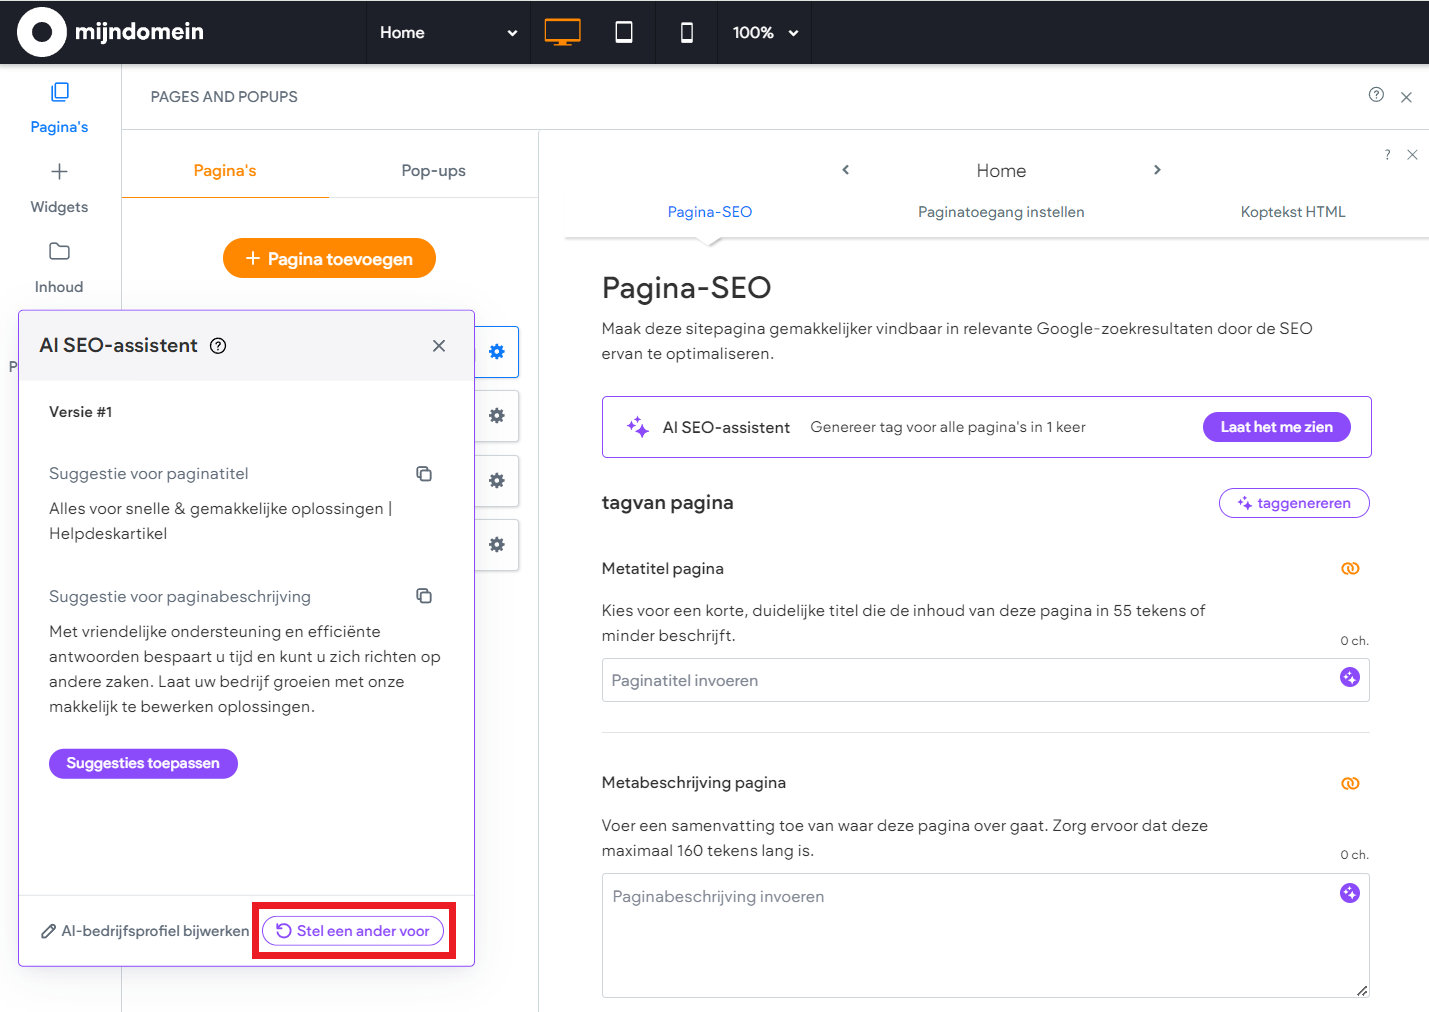Close the AI SEO-assistent panel
Viewport: 1429px width, 1012px height.
(x=439, y=346)
